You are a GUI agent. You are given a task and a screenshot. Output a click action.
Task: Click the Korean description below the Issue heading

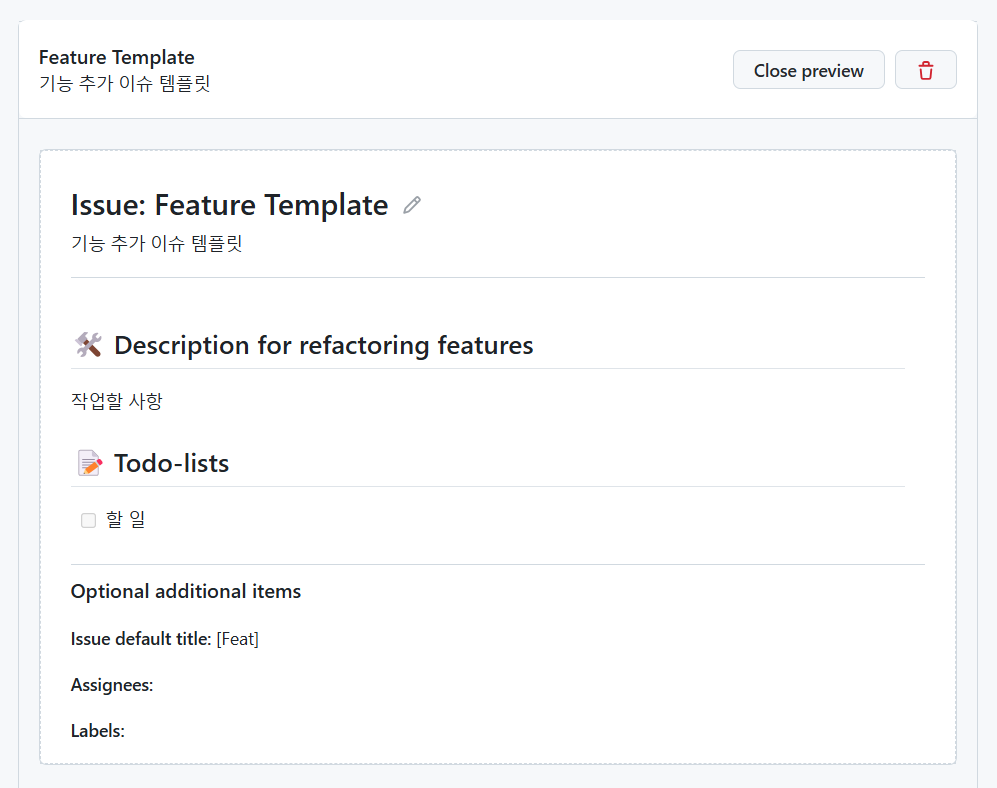tap(156, 243)
